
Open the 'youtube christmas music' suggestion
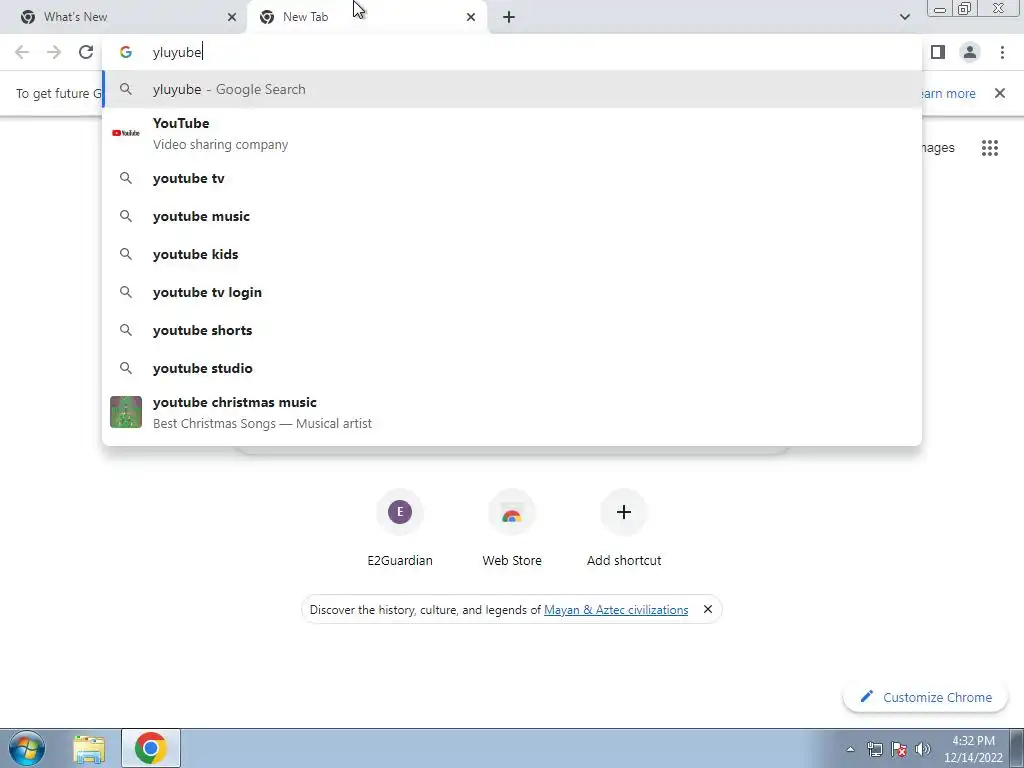point(512,412)
